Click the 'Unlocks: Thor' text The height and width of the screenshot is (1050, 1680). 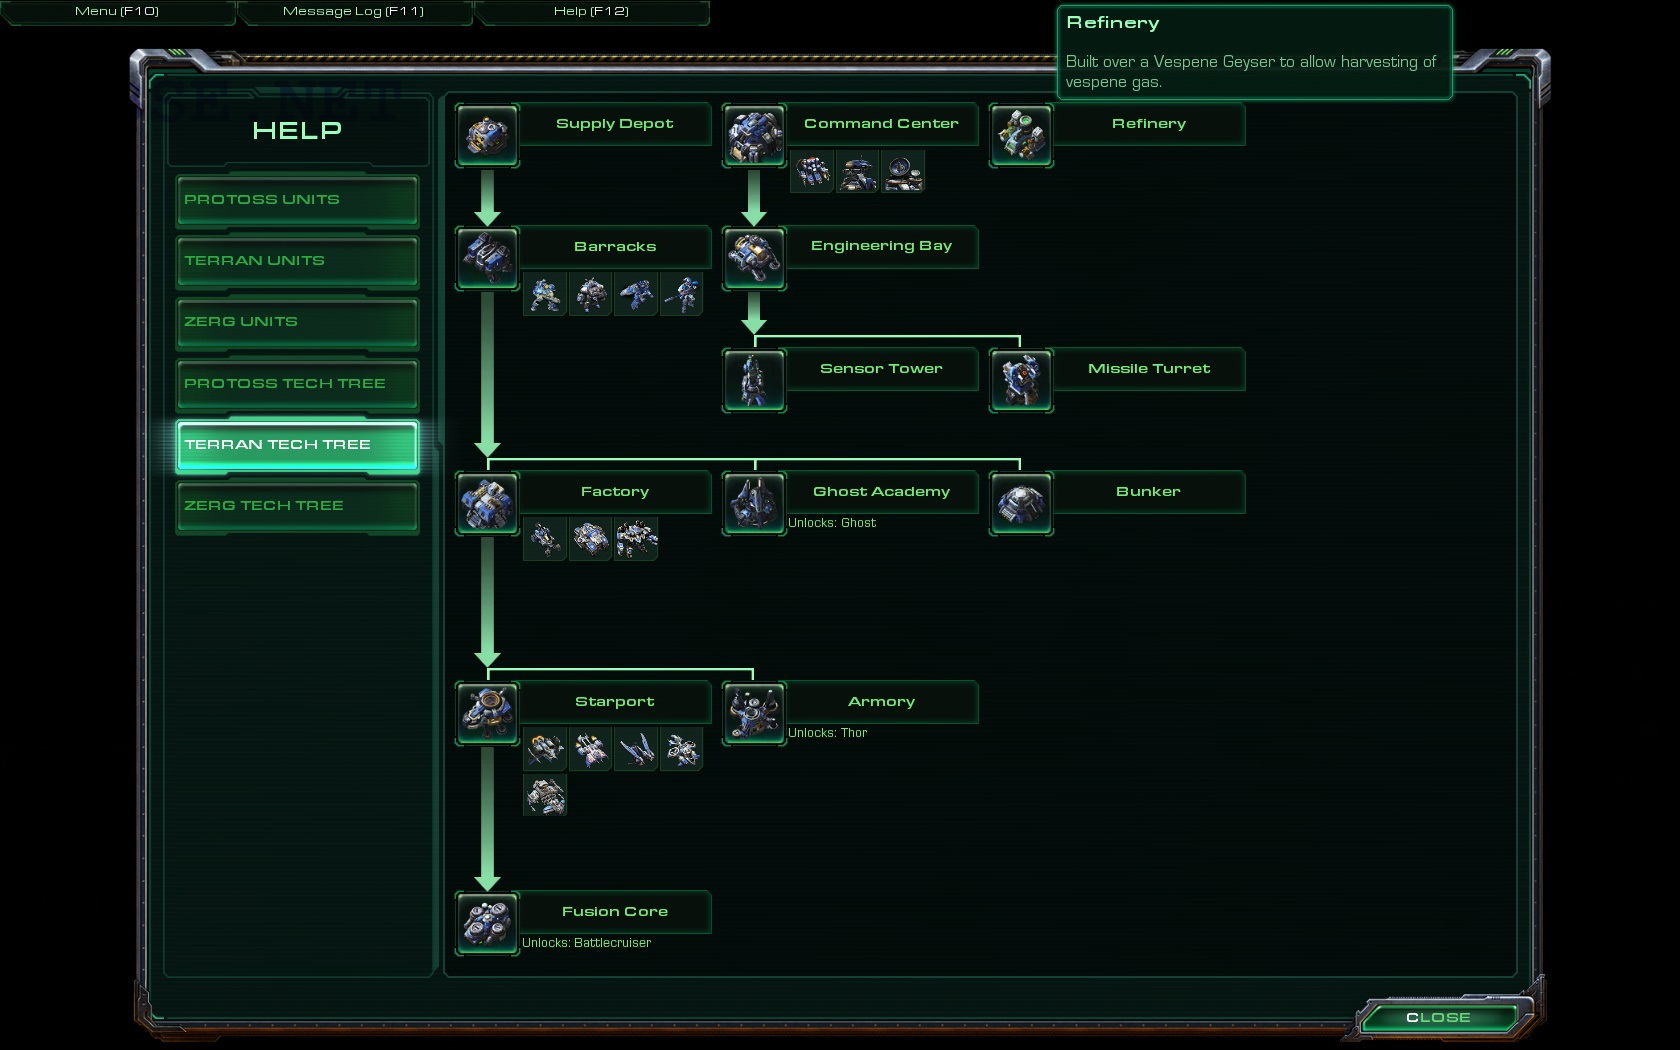tap(828, 733)
